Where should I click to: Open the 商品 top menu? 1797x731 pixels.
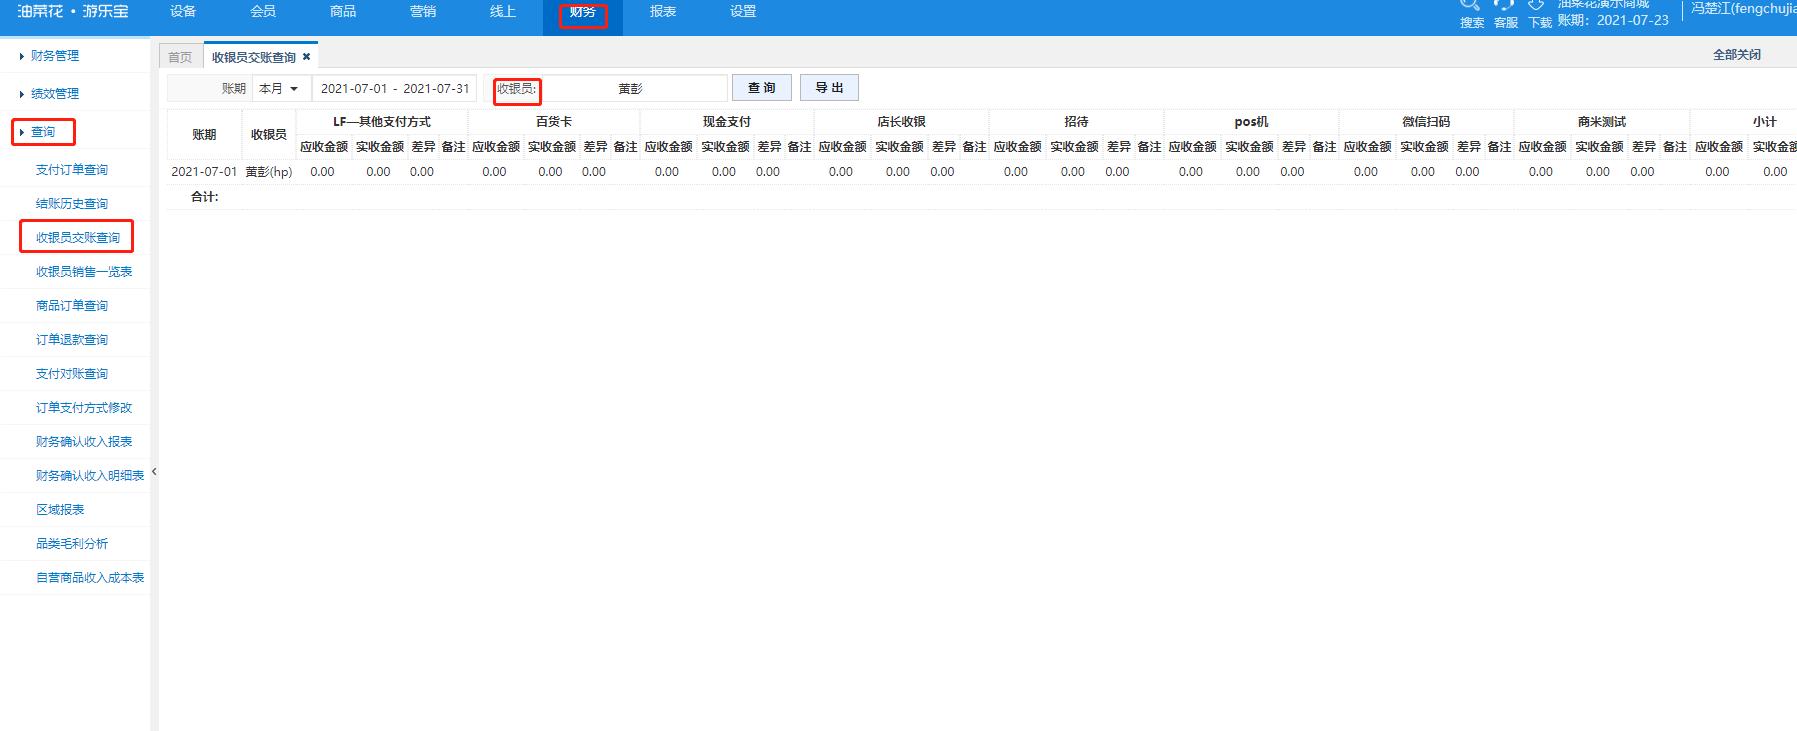343,12
